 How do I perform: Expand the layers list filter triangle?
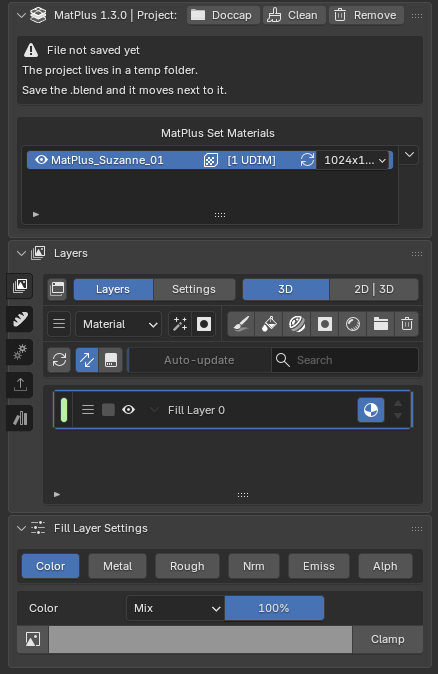click(57, 494)
